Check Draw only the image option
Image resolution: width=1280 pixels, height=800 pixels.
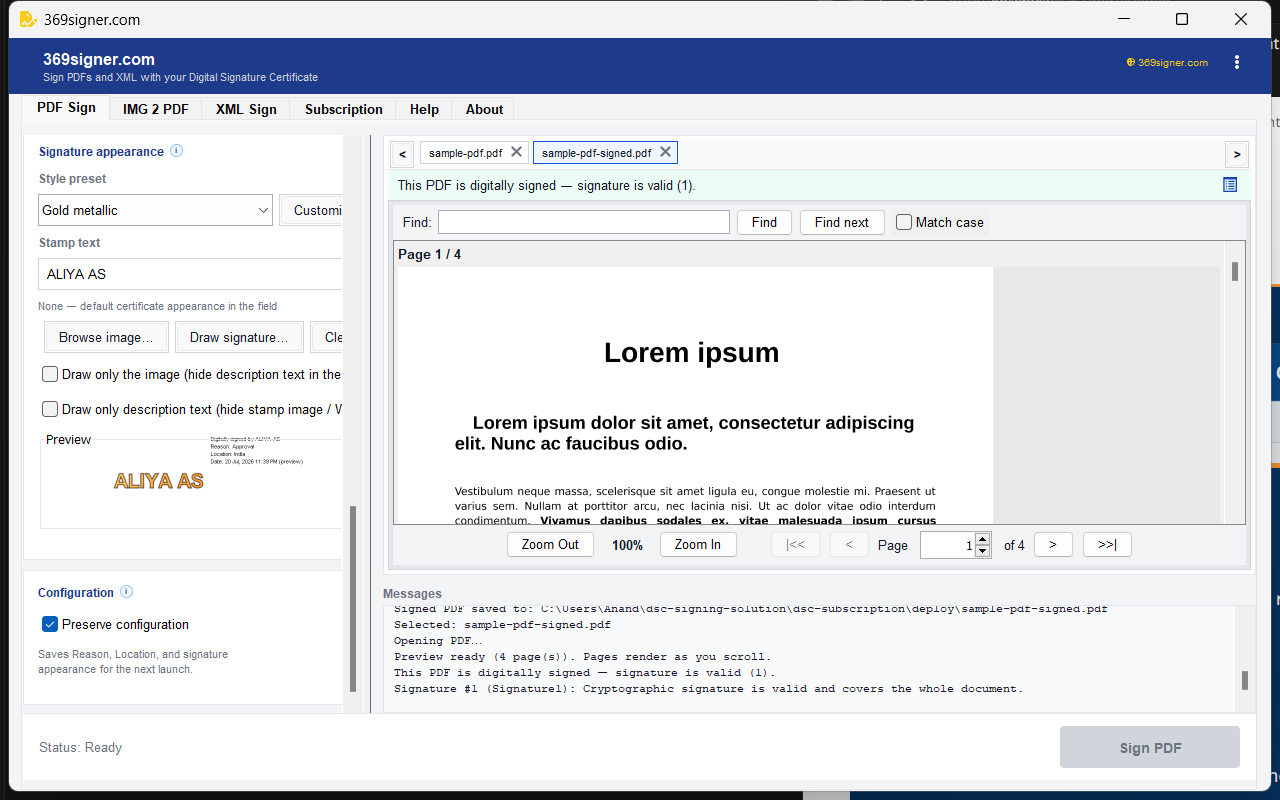50,374
